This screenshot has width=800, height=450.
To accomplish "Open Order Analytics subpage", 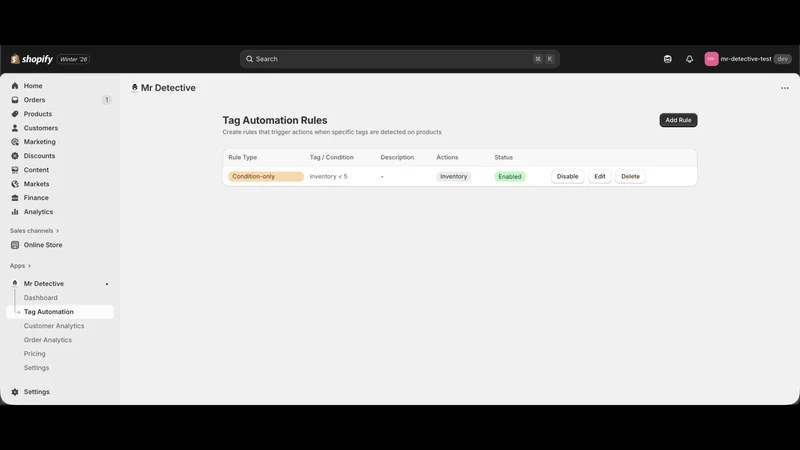I will pos(47,340).
